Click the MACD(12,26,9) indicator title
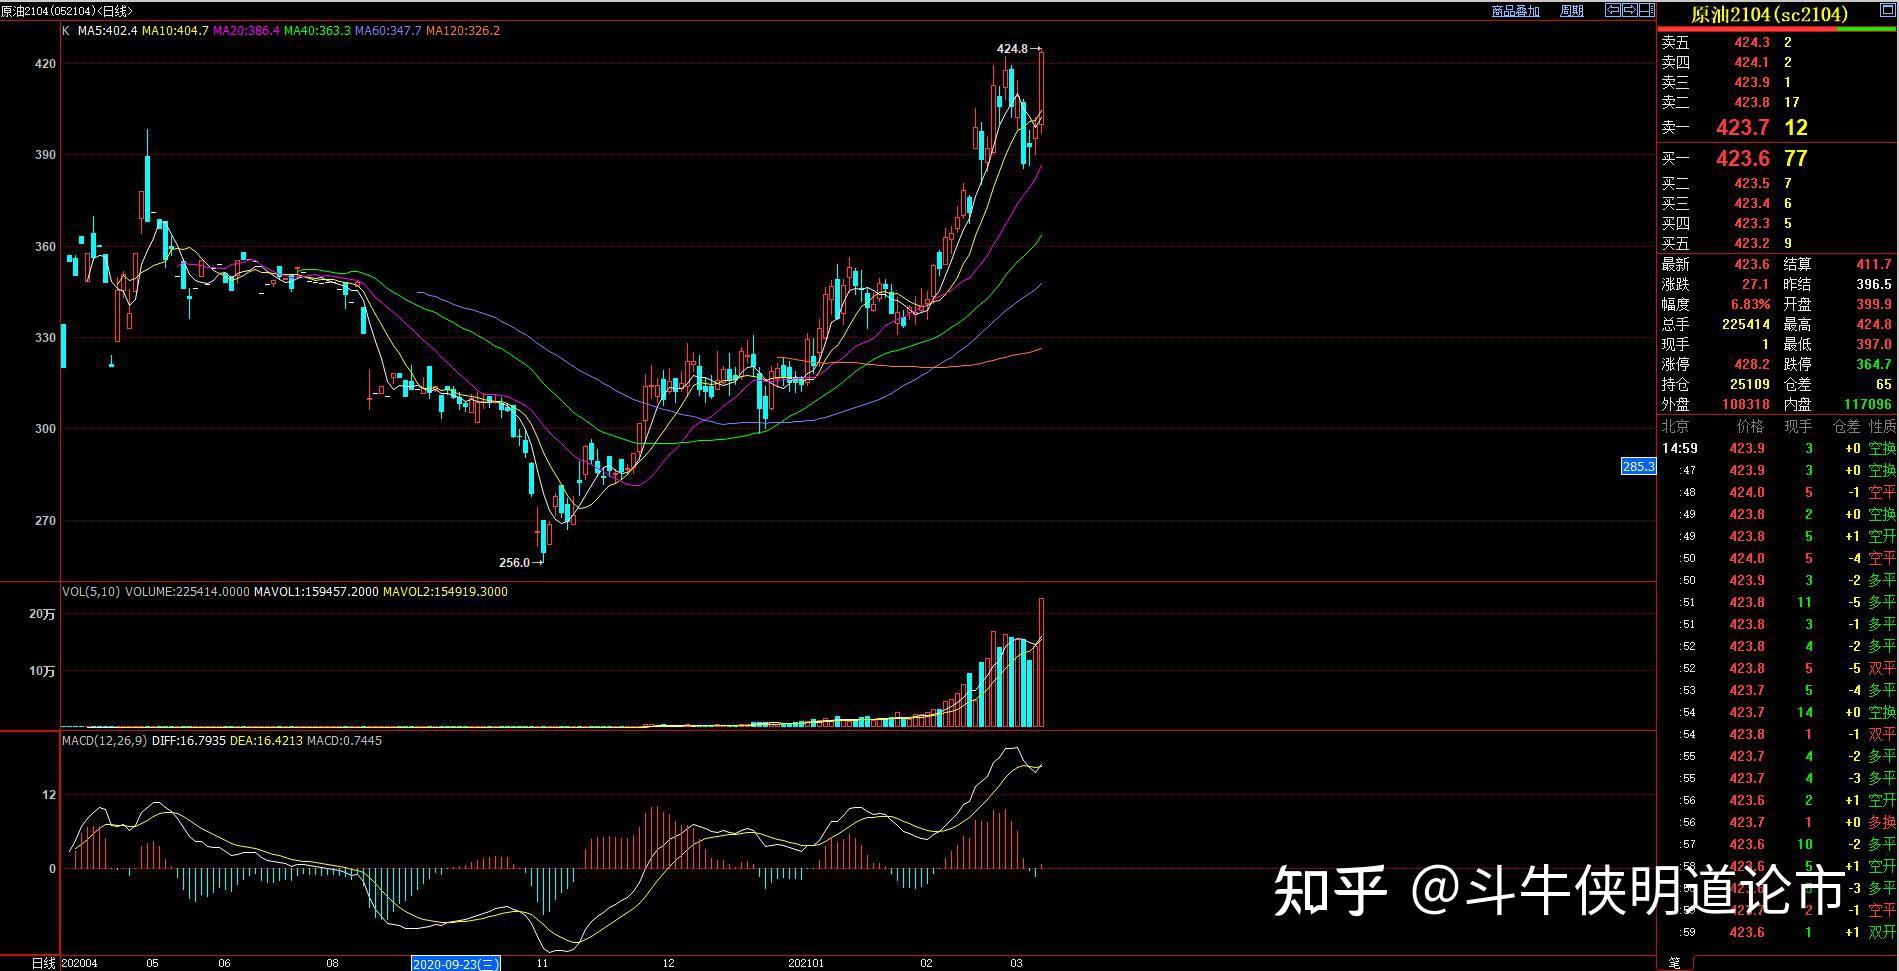Screen dimensions: 1899x971 [x=104, y=741]
